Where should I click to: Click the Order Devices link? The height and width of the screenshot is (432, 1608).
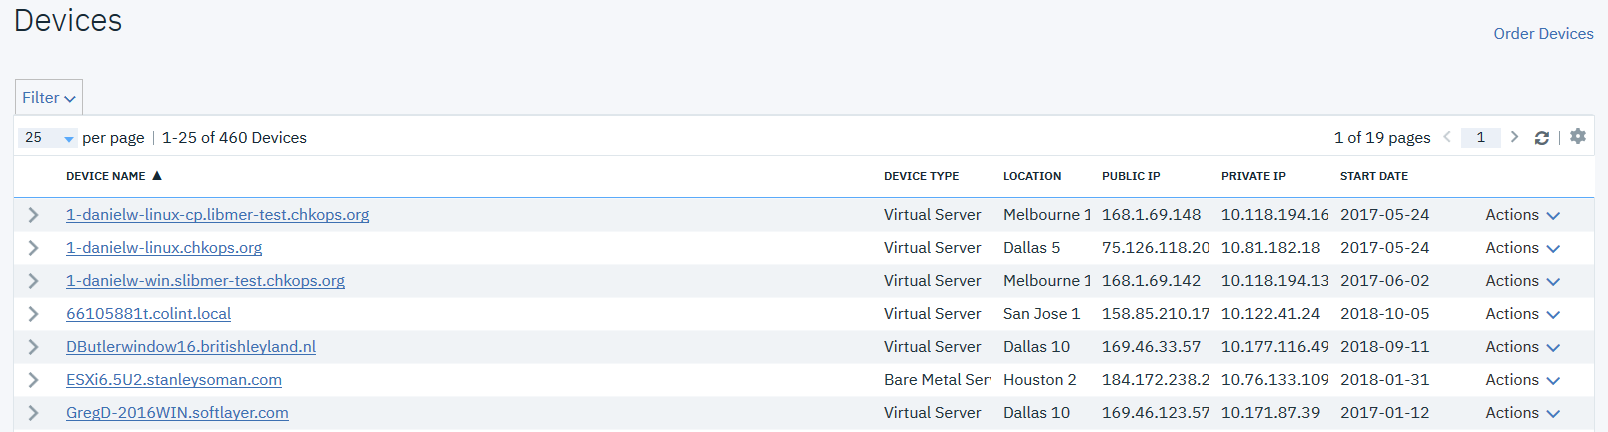pyautogui.click(x=1543, y=34)
